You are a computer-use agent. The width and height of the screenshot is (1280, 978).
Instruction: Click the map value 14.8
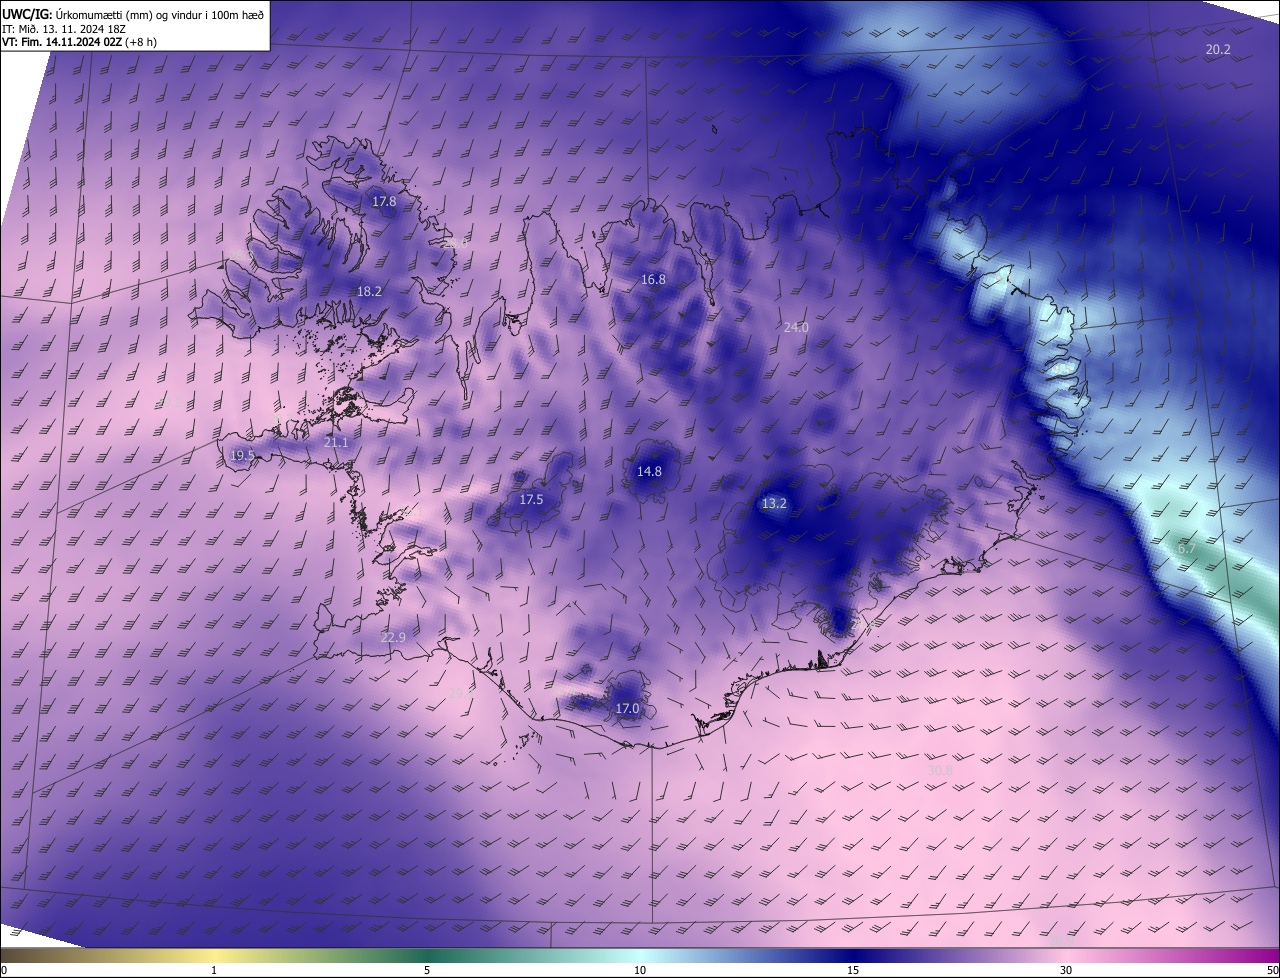(649, 471)
